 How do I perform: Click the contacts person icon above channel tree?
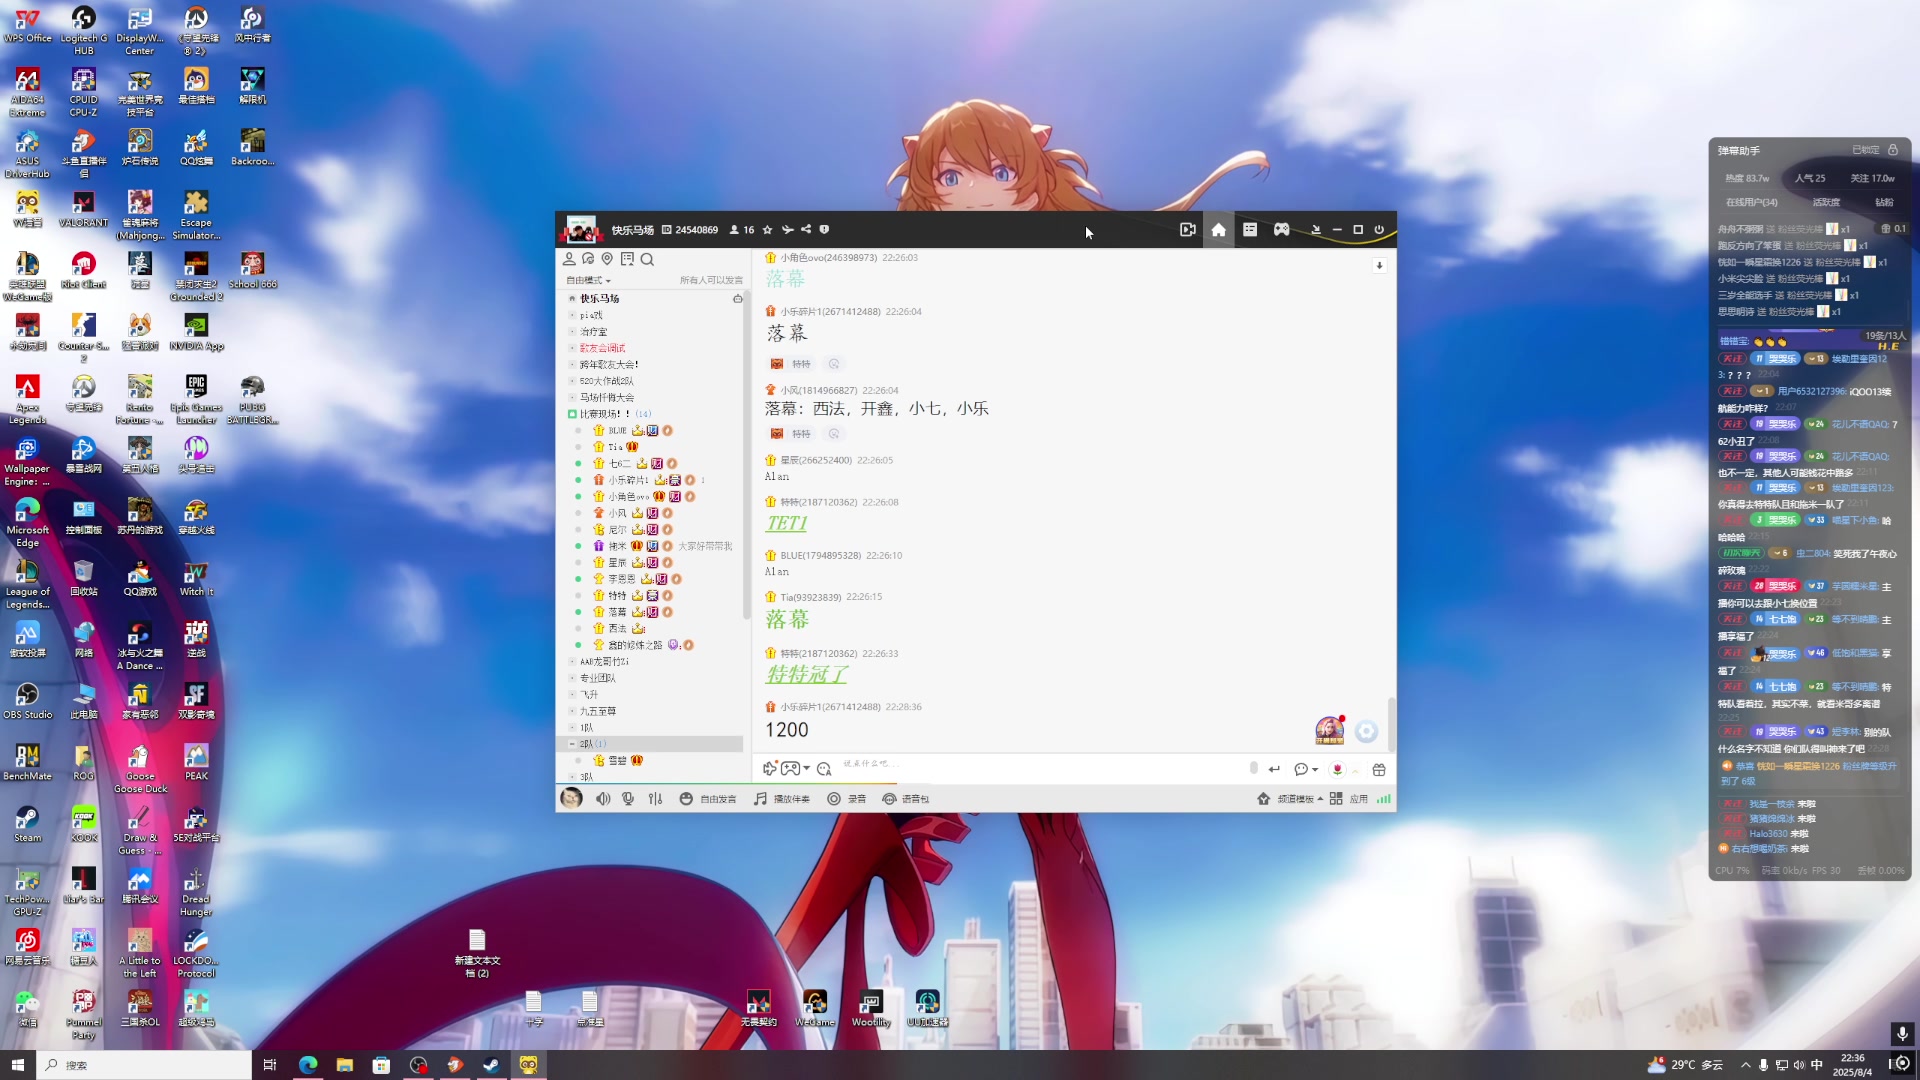tap(569, 259)
